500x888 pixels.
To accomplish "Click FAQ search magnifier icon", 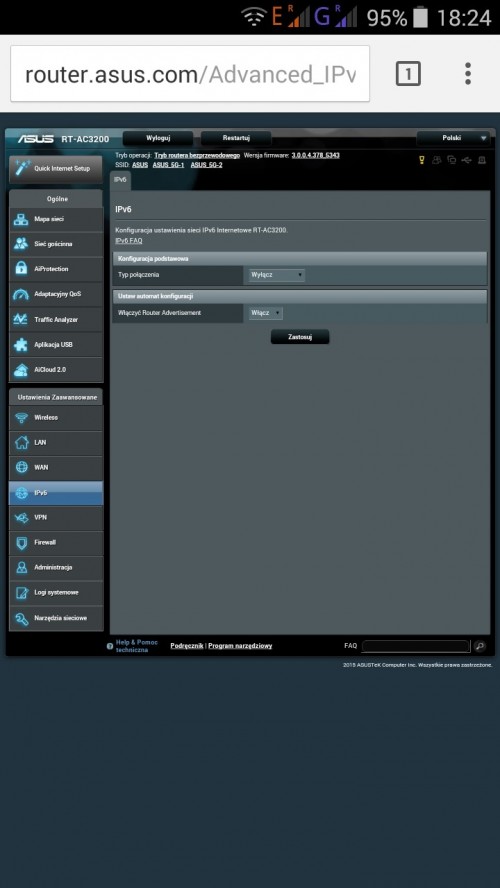I will (480, 646).
